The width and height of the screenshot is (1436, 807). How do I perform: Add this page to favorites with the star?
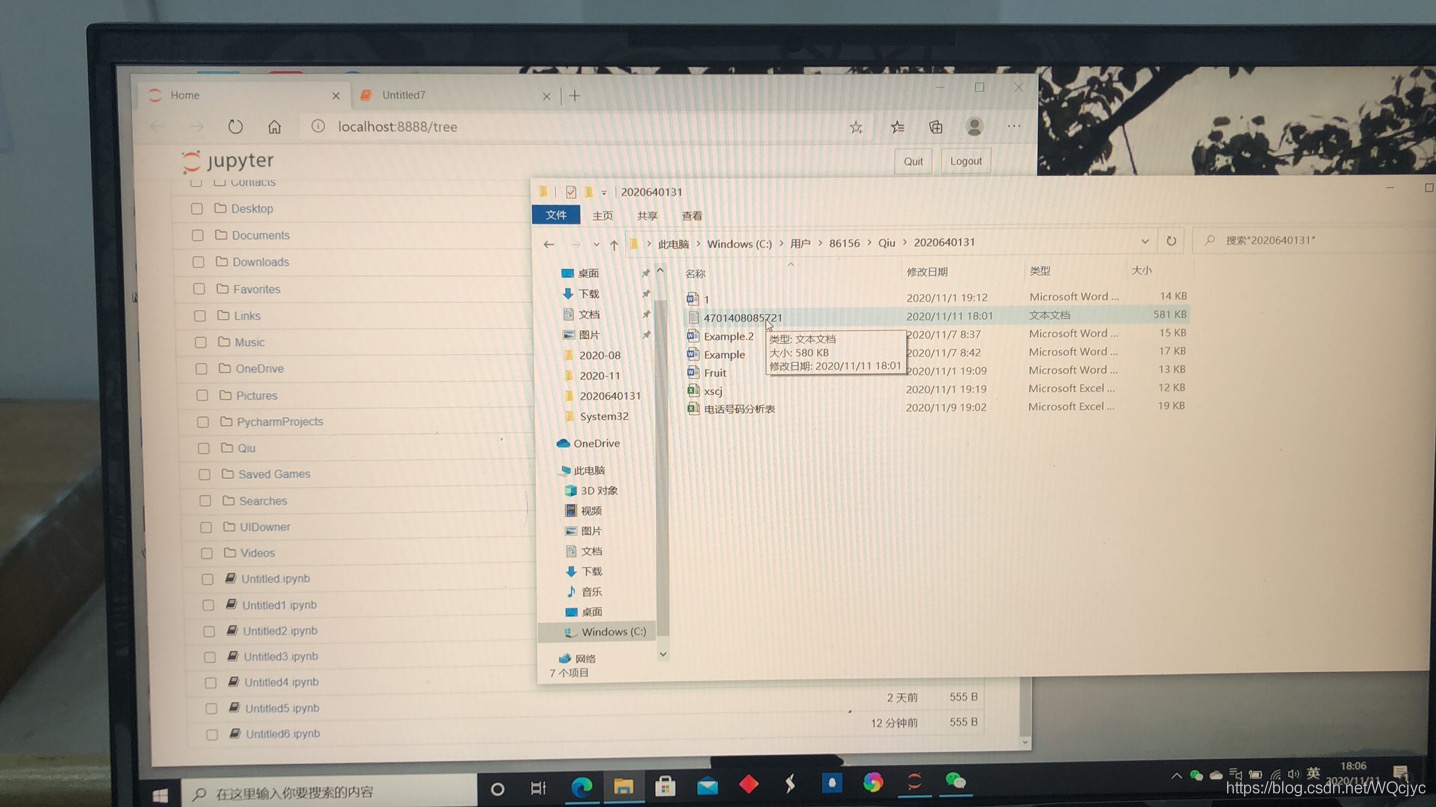tap(856, 127)
